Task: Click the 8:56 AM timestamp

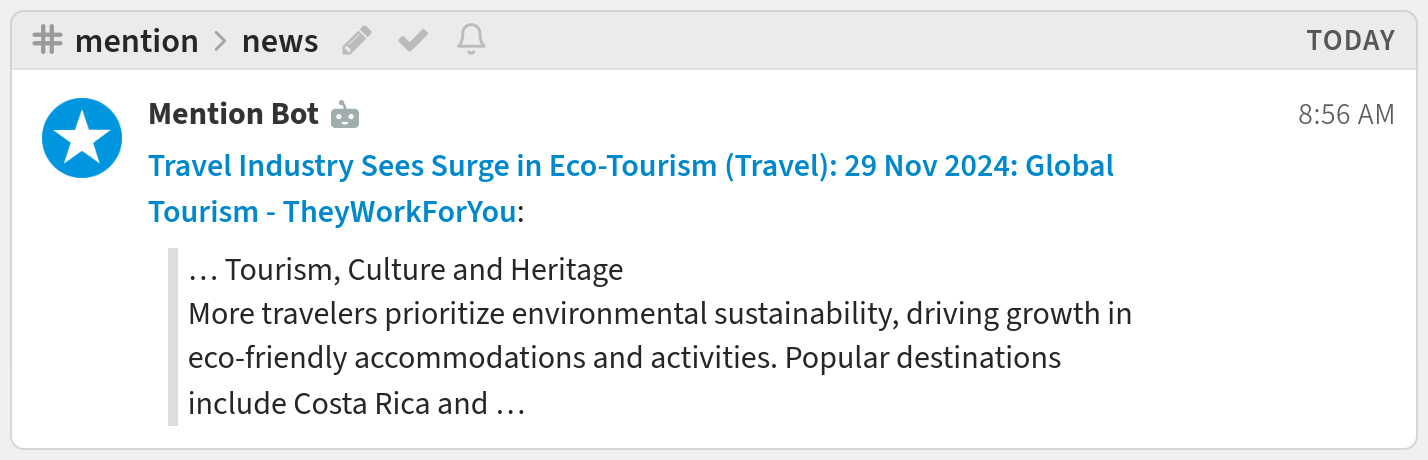Action: 1346,115
